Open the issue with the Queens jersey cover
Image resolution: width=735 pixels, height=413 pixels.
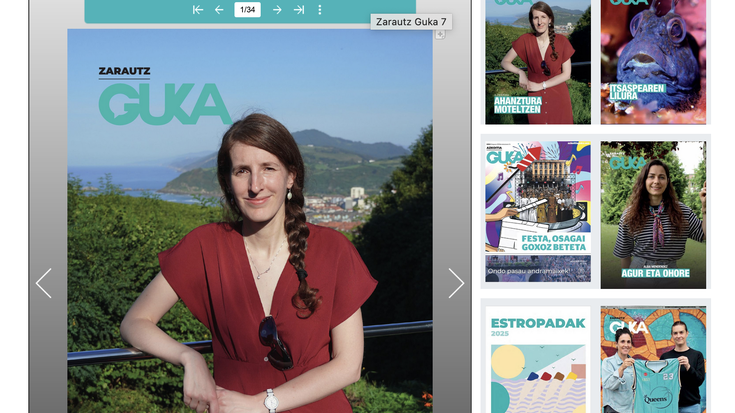click(653, 360)
